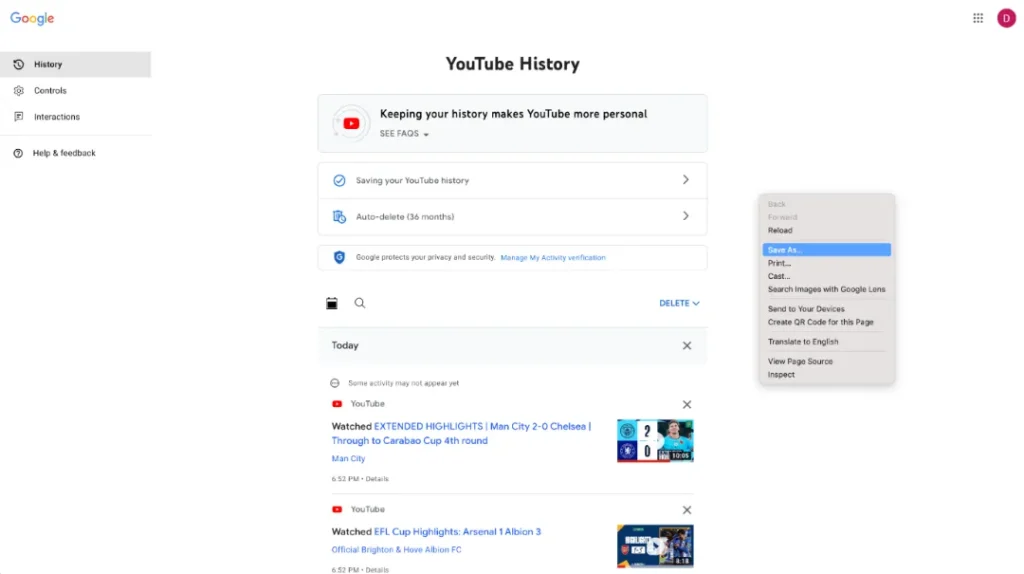Open Saving your YouTube history chevron
The width and height of the screenshot is (1024, 574).
point(686,180)
